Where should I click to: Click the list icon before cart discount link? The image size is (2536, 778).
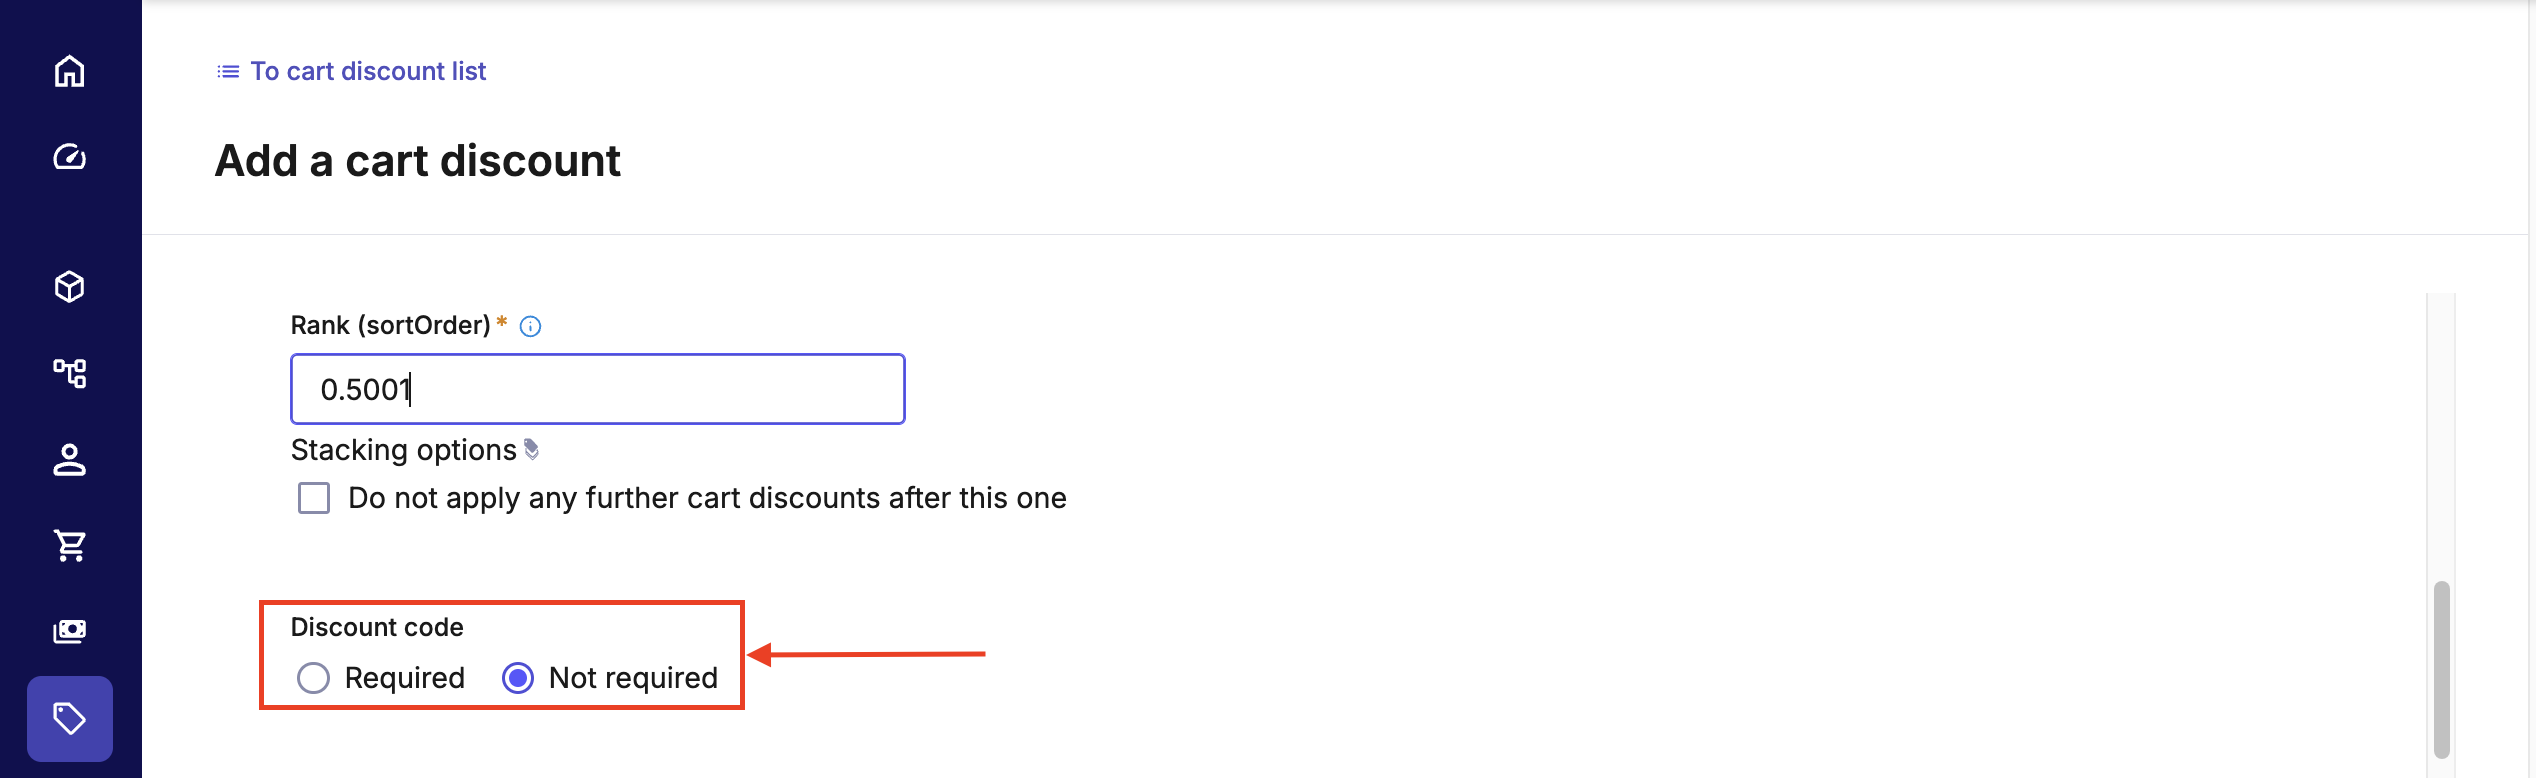(x=228, y=72)
